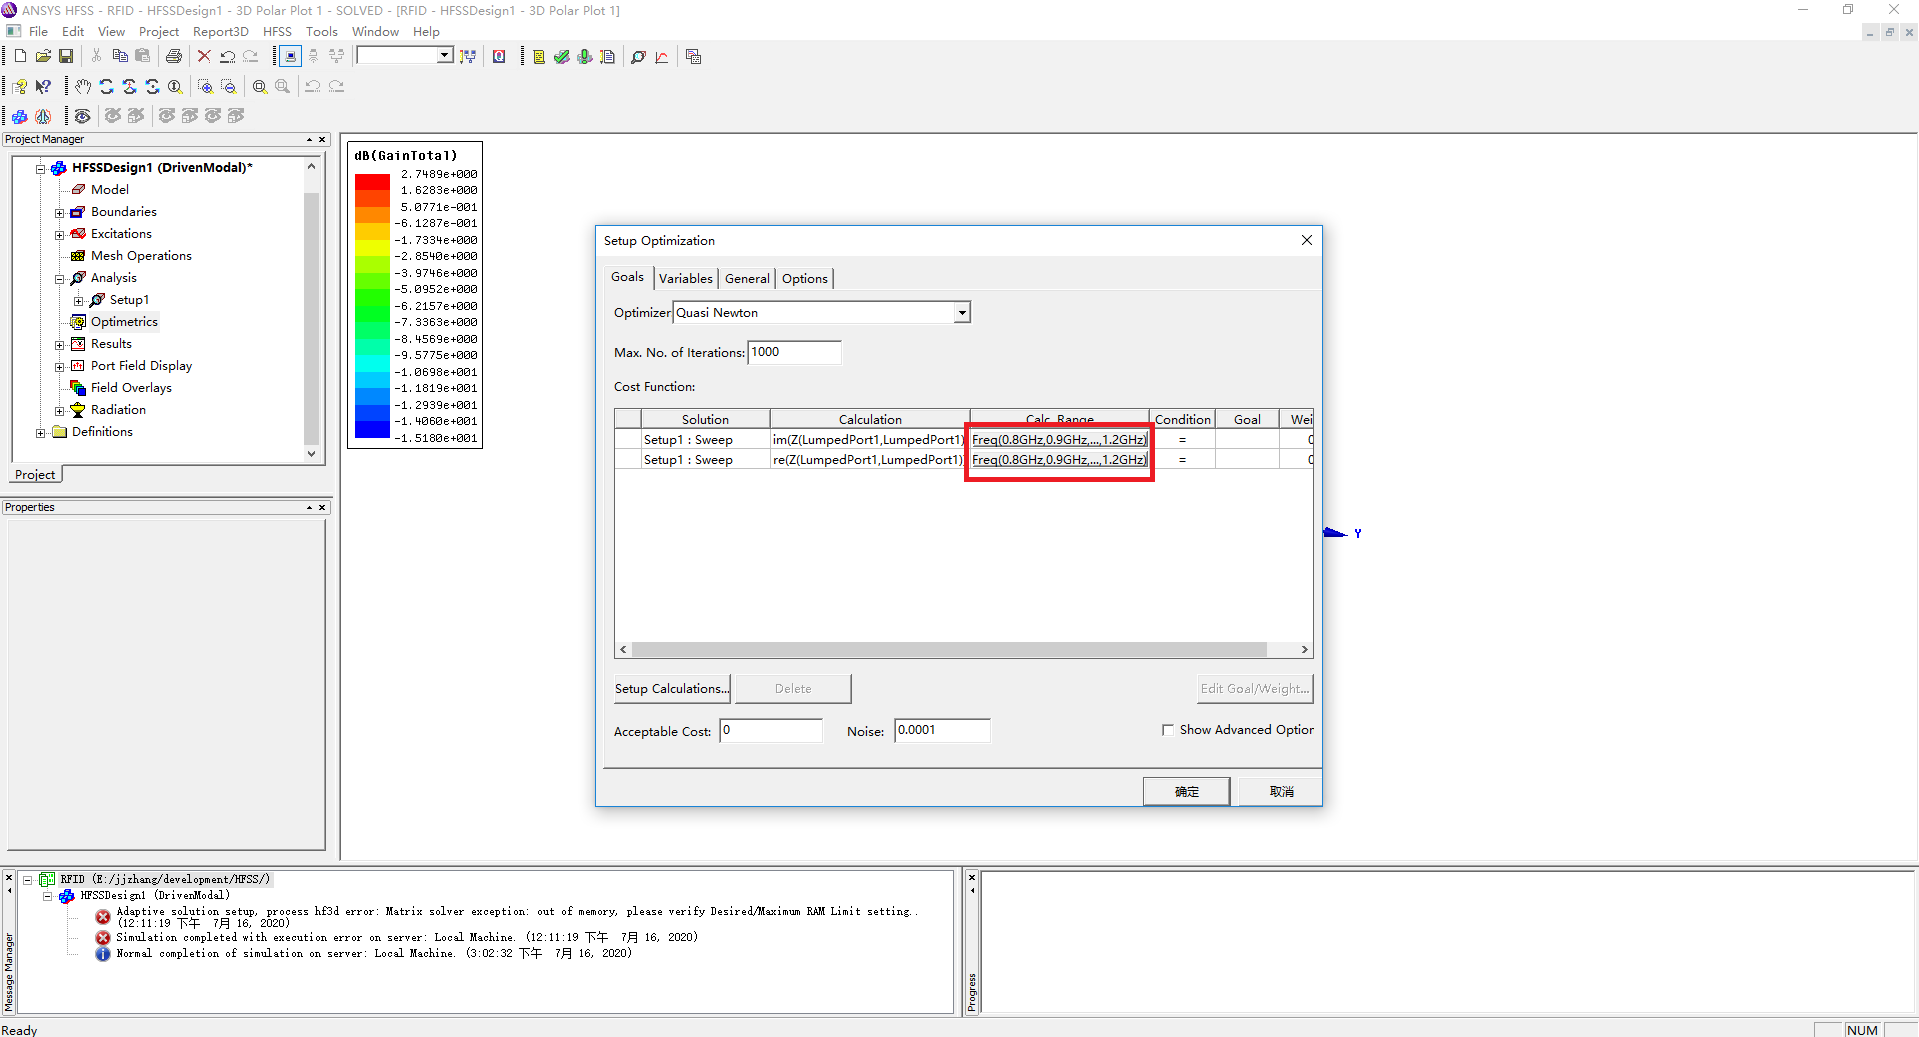This screenshot has height=1037, width=1919.
Task: Click the Calc. Range link for re(Z) row
Action: coord(1059,460)
